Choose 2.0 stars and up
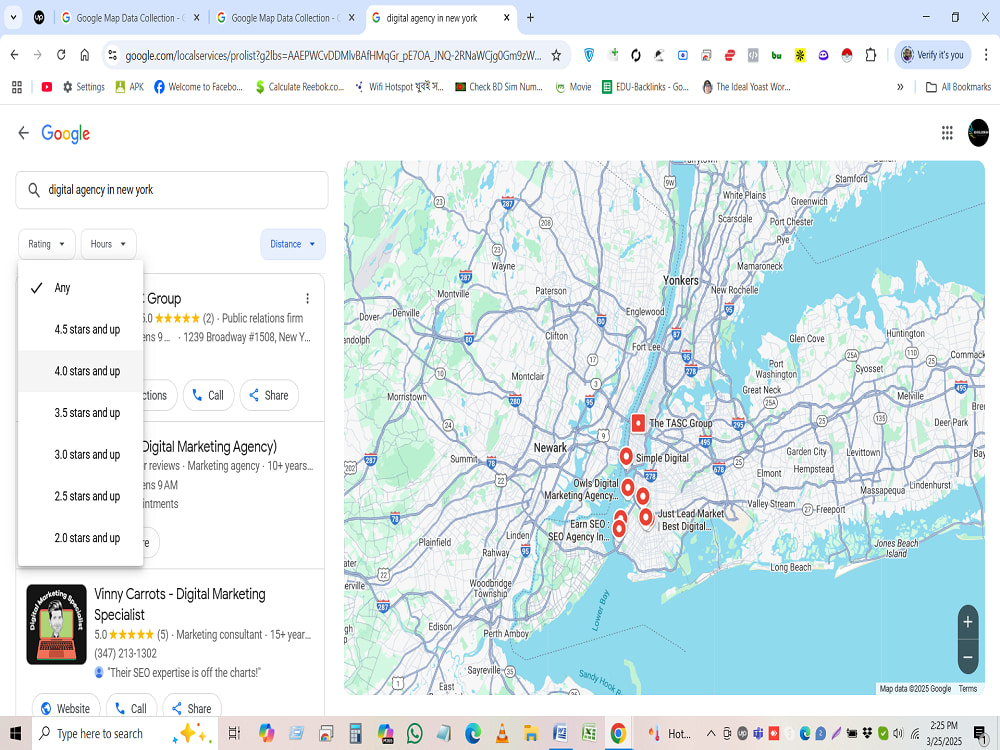The image size is (1000, 750). click(81, 538)
